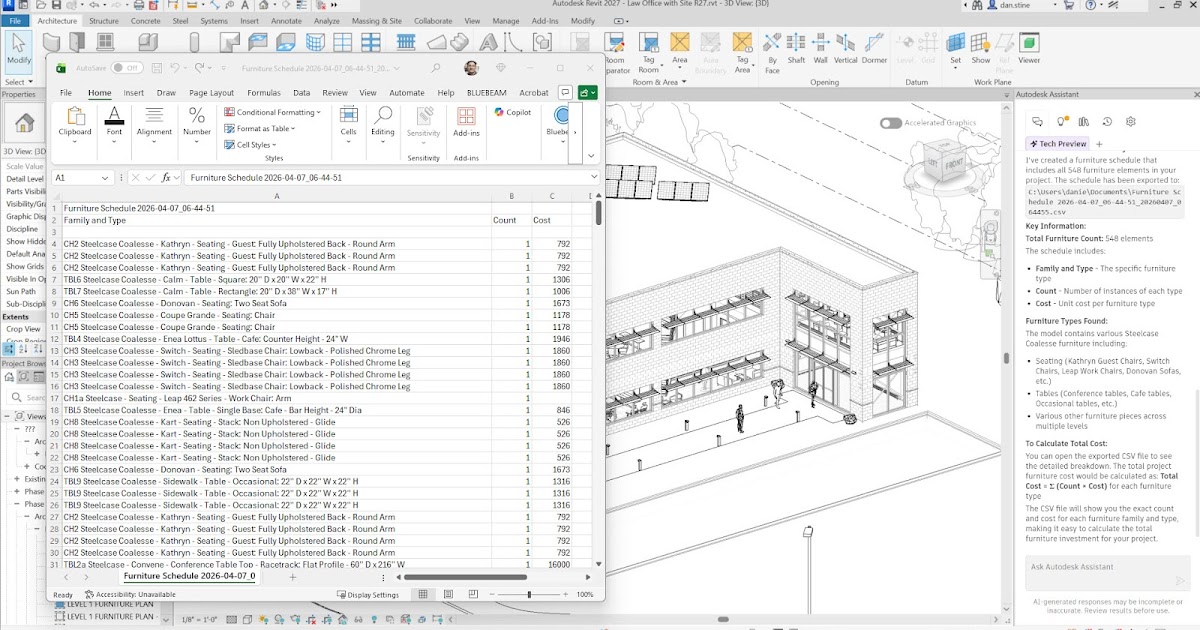1200x630 pixels.
Task: Select the Wall opening tool
Action: coord(820,48)
